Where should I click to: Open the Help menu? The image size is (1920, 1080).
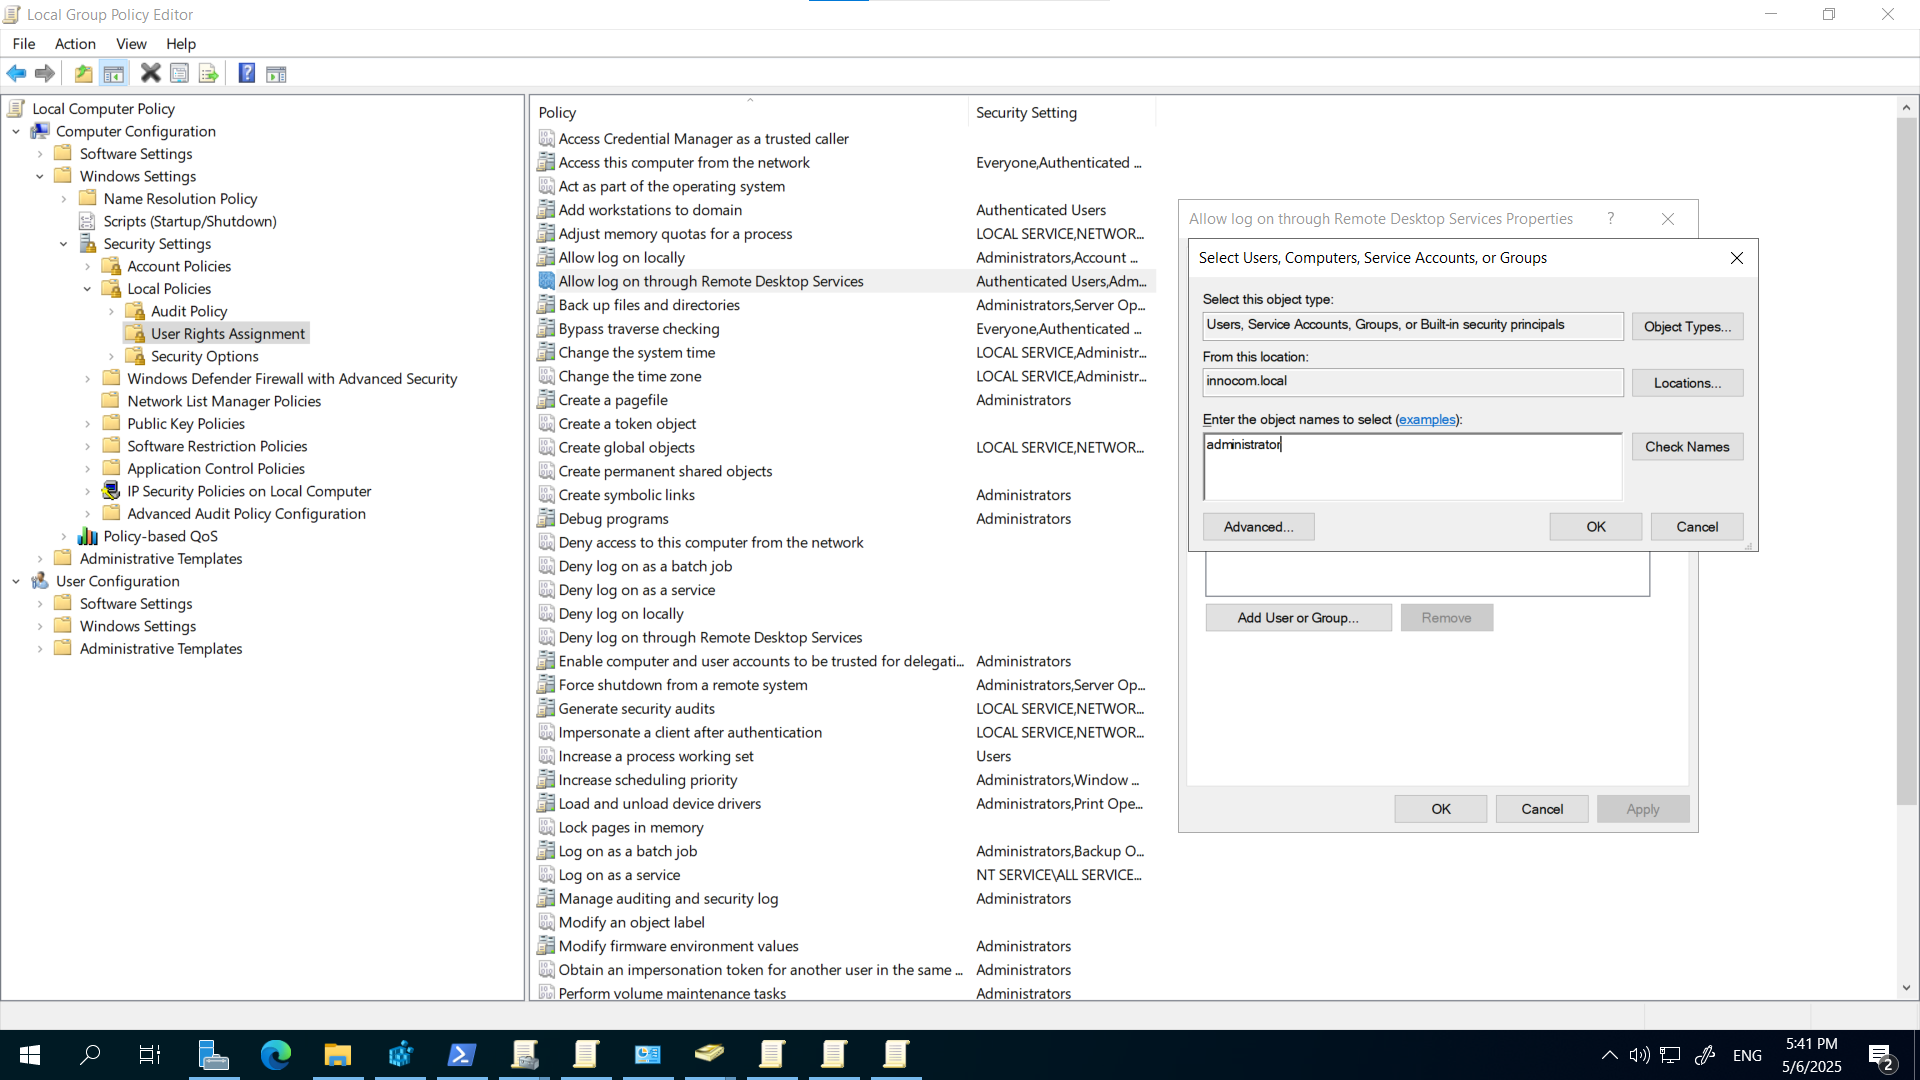pyautogui.click(x=181, y=44)
